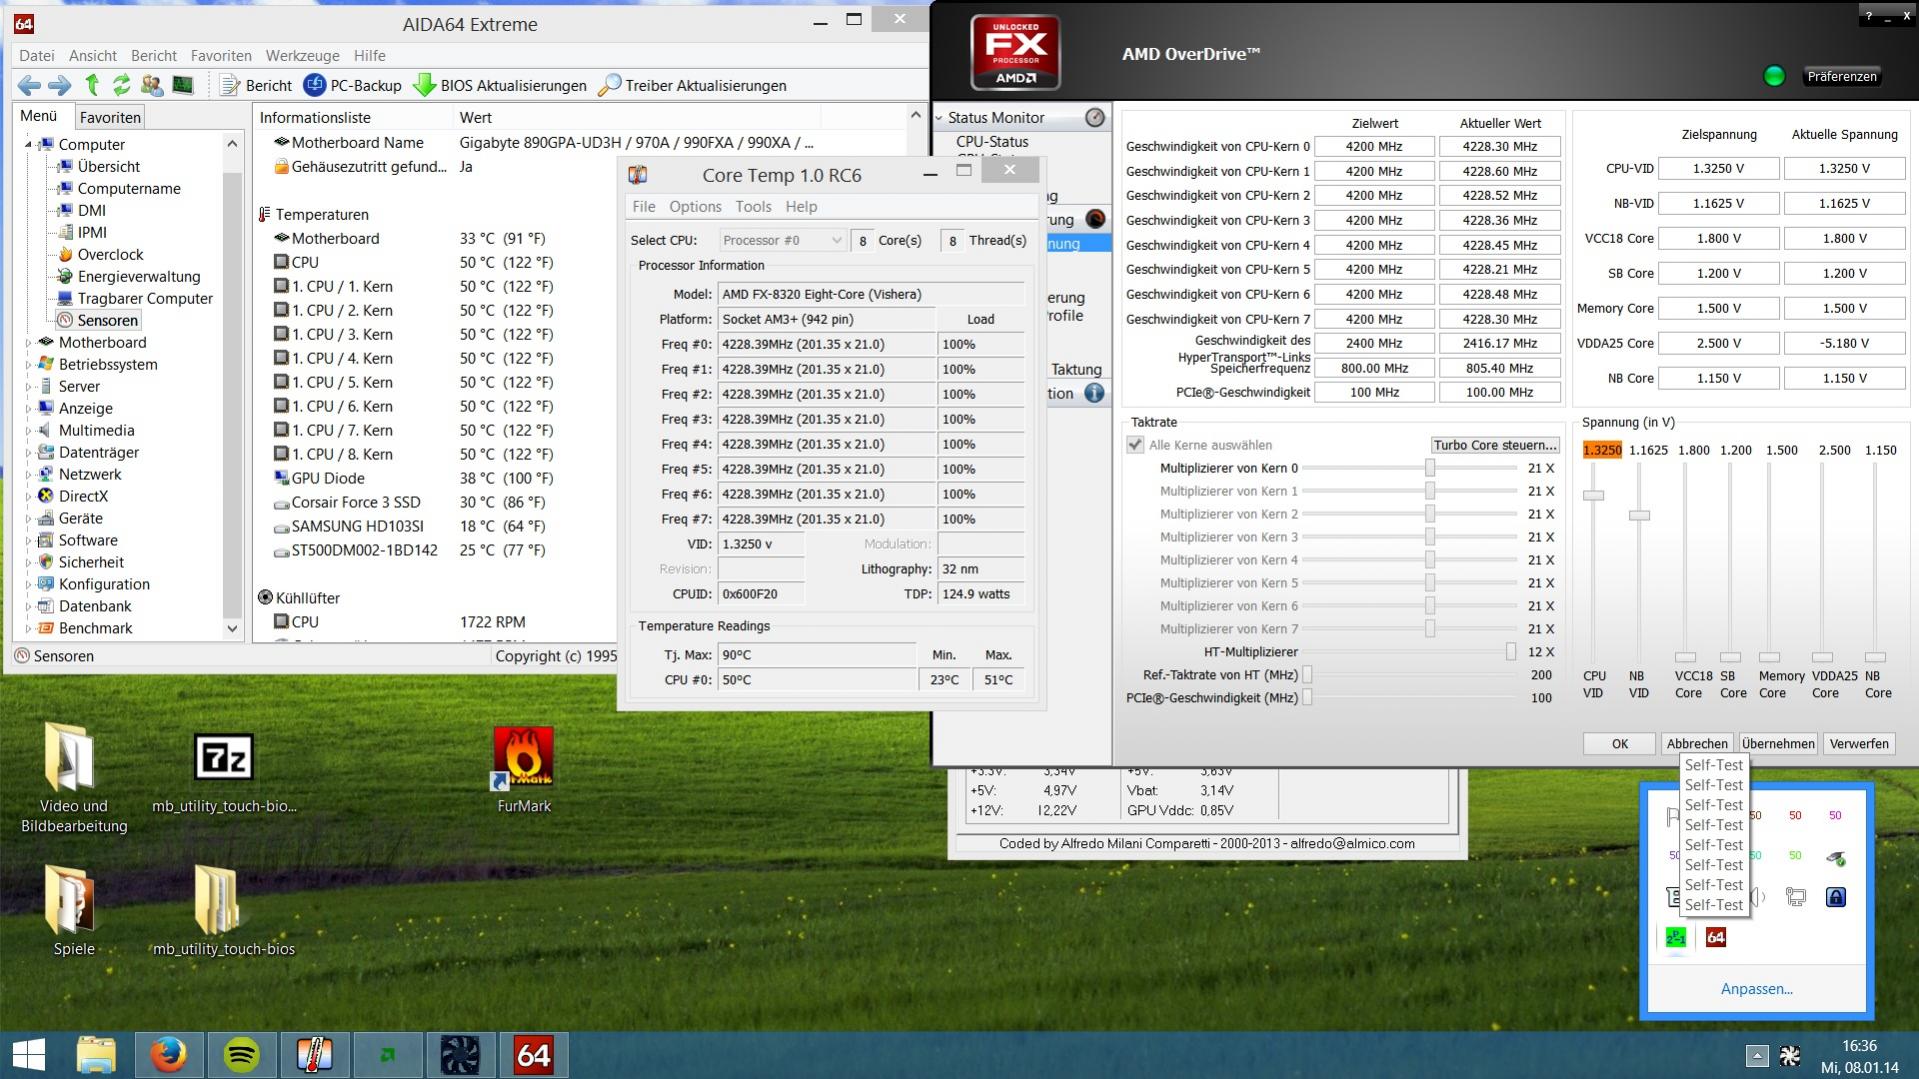The width and height of the screenshot is (1919, 1079).
Task: Open BIOS Aktualisierungen in AIDA64
Action: [x=500, y=86]
